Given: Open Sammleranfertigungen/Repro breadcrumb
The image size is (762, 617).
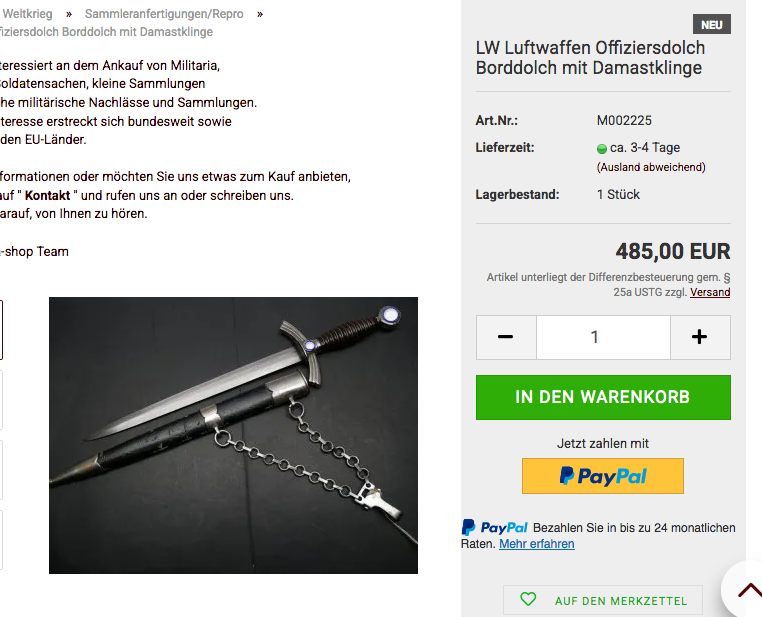Looking at the screenshot, I should 164,14.
